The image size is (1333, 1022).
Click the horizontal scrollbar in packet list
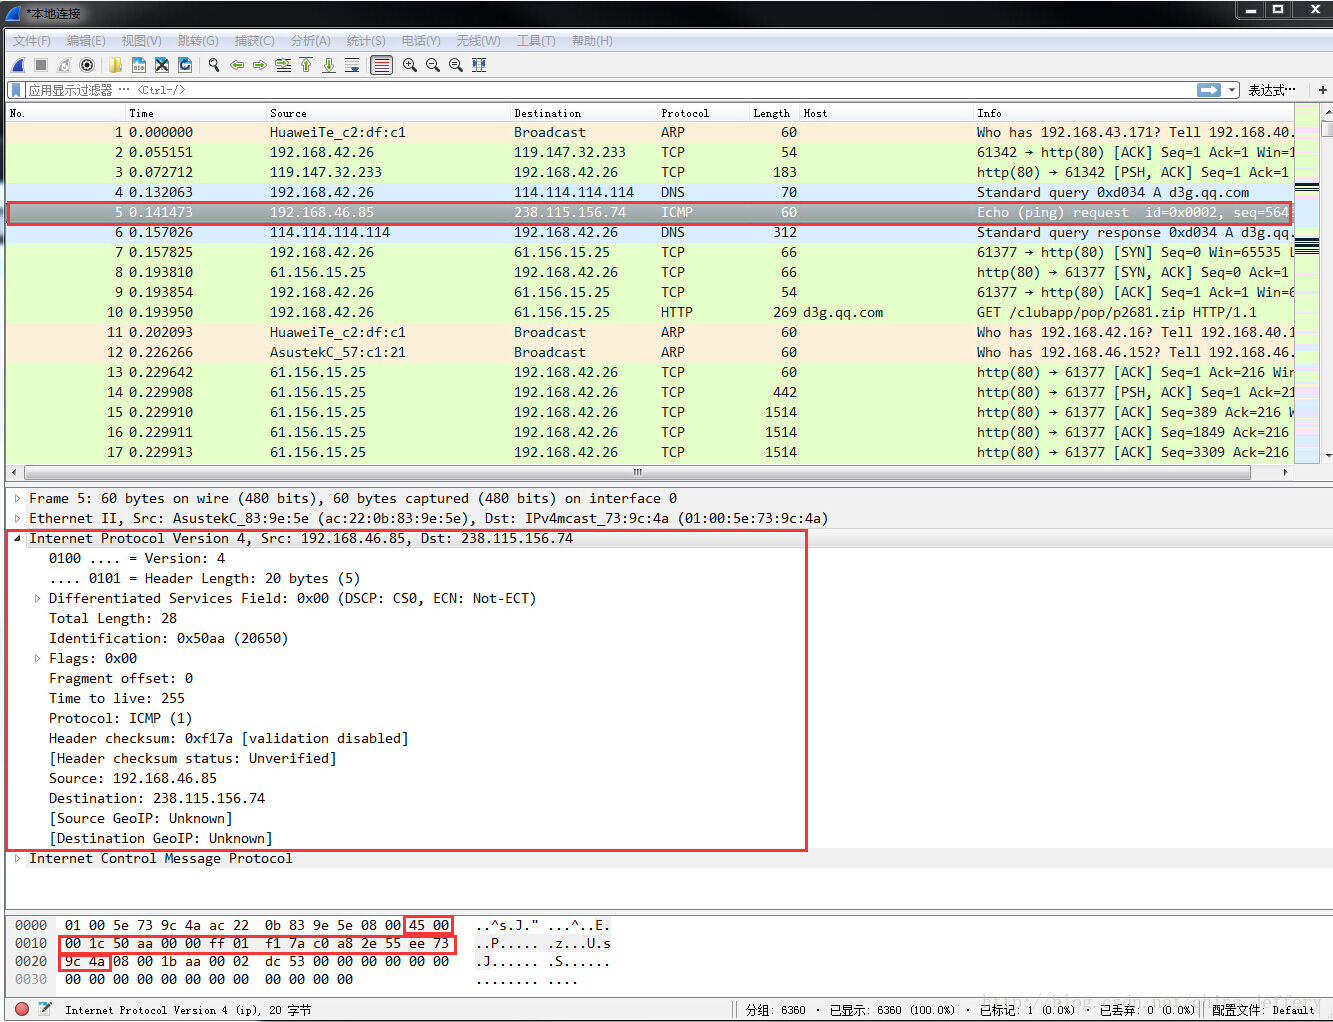click(637, 472)
